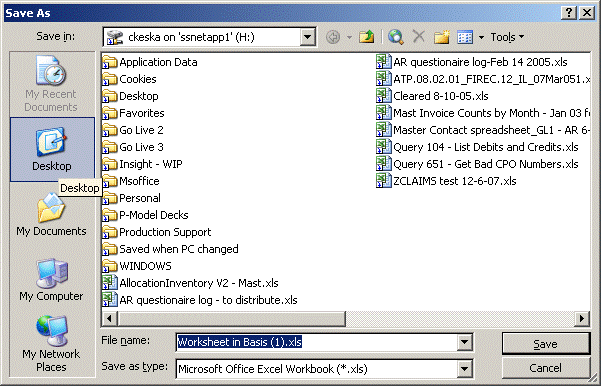Select AR questionaire log - to distribute.xls

(200, 300)
